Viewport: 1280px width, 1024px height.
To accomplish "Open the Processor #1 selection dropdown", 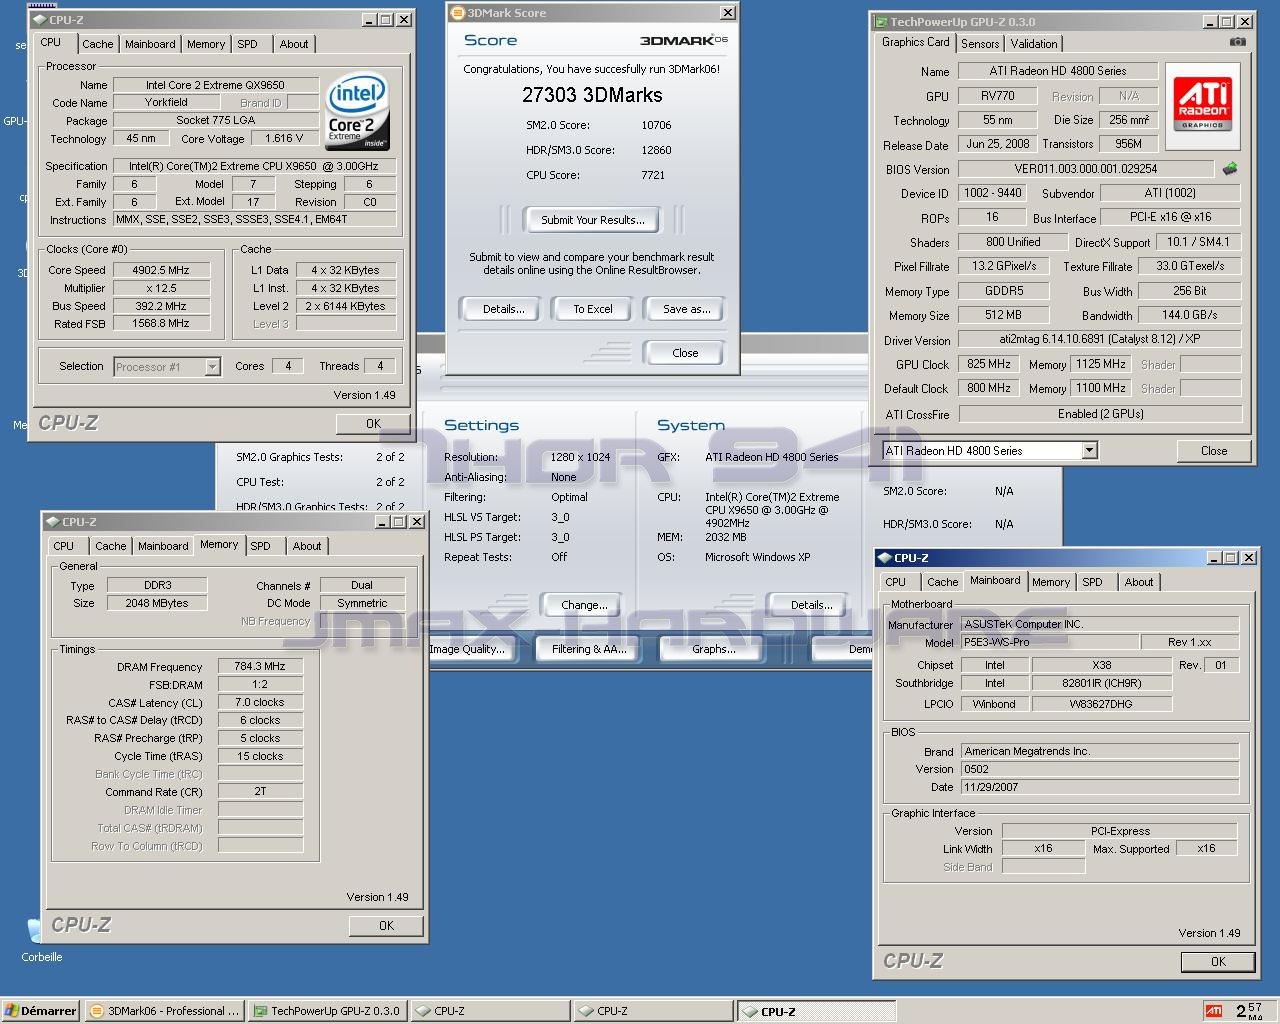I will [x=167, y=367].
